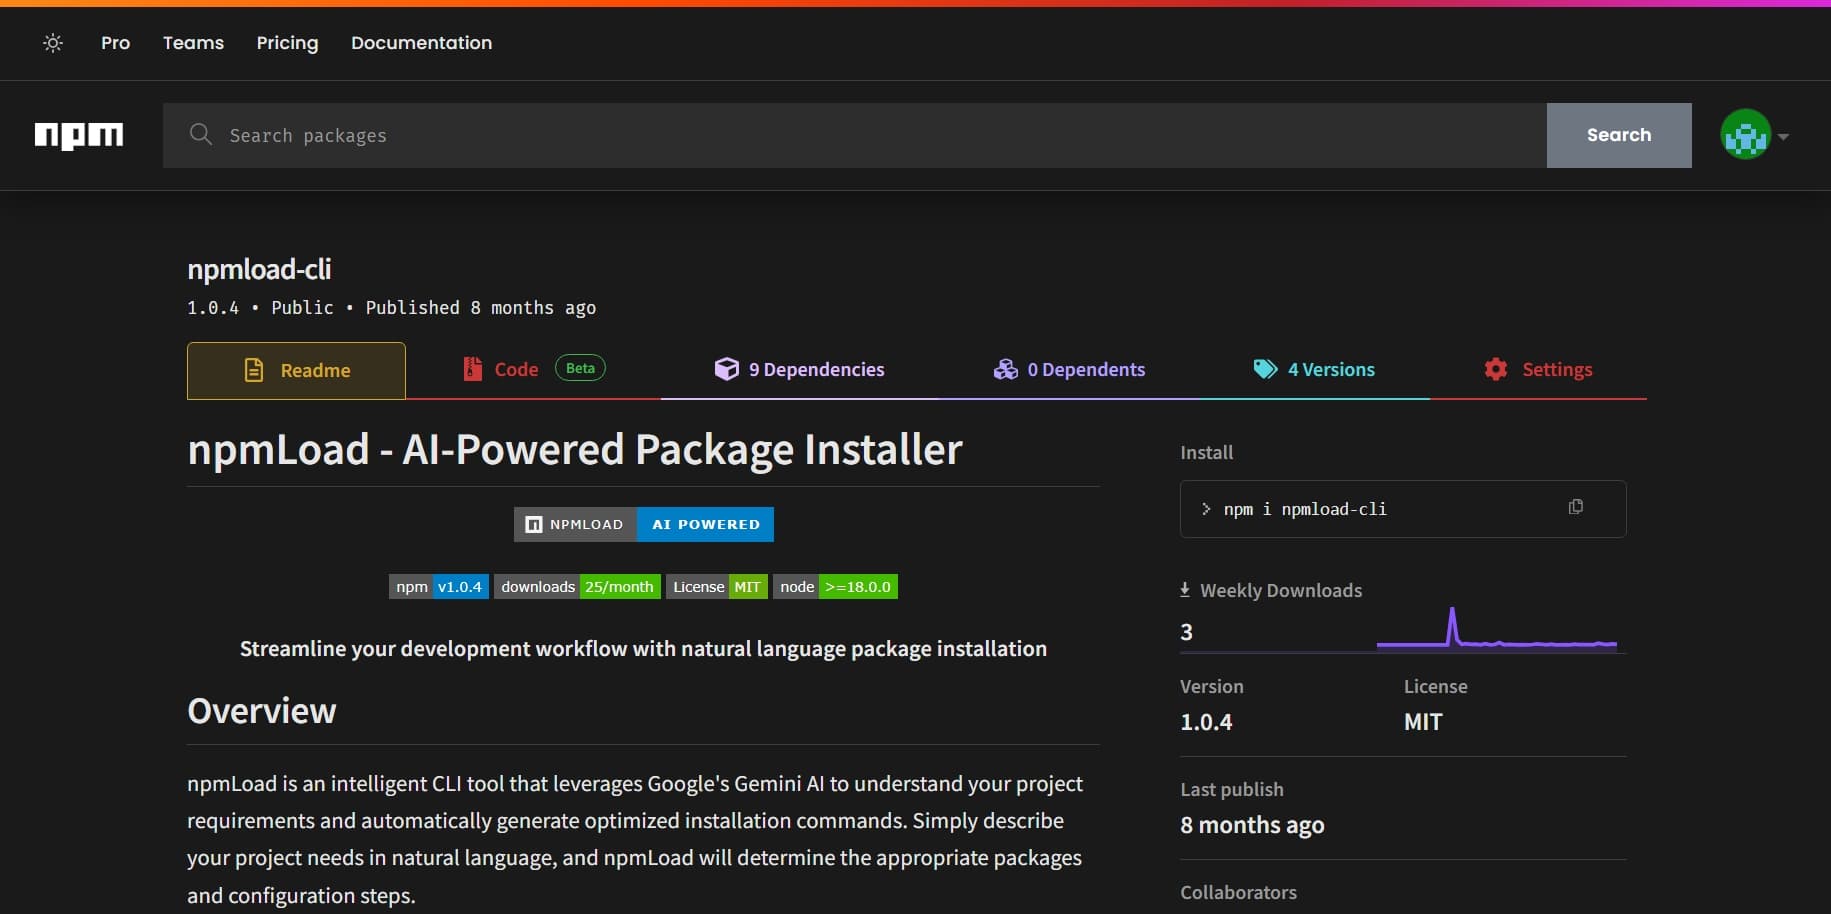Screen dimensions: 1831x914
Task: Click the Readme document icon
Action: tap(254, 370)
